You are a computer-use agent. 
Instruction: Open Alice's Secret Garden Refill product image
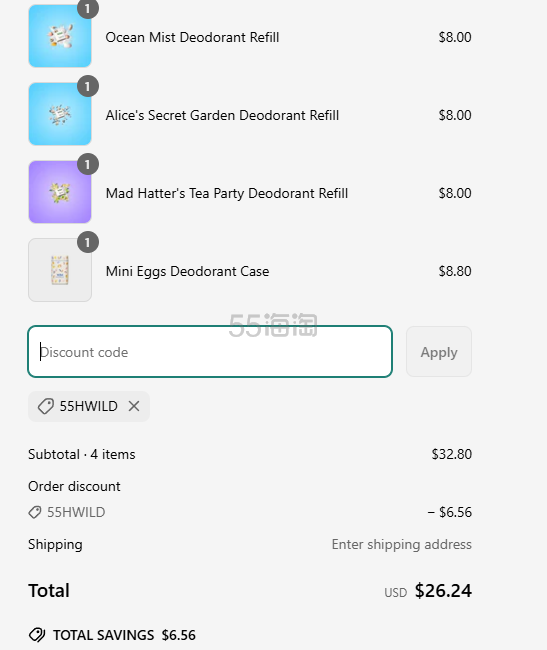[x=60, y=114]
